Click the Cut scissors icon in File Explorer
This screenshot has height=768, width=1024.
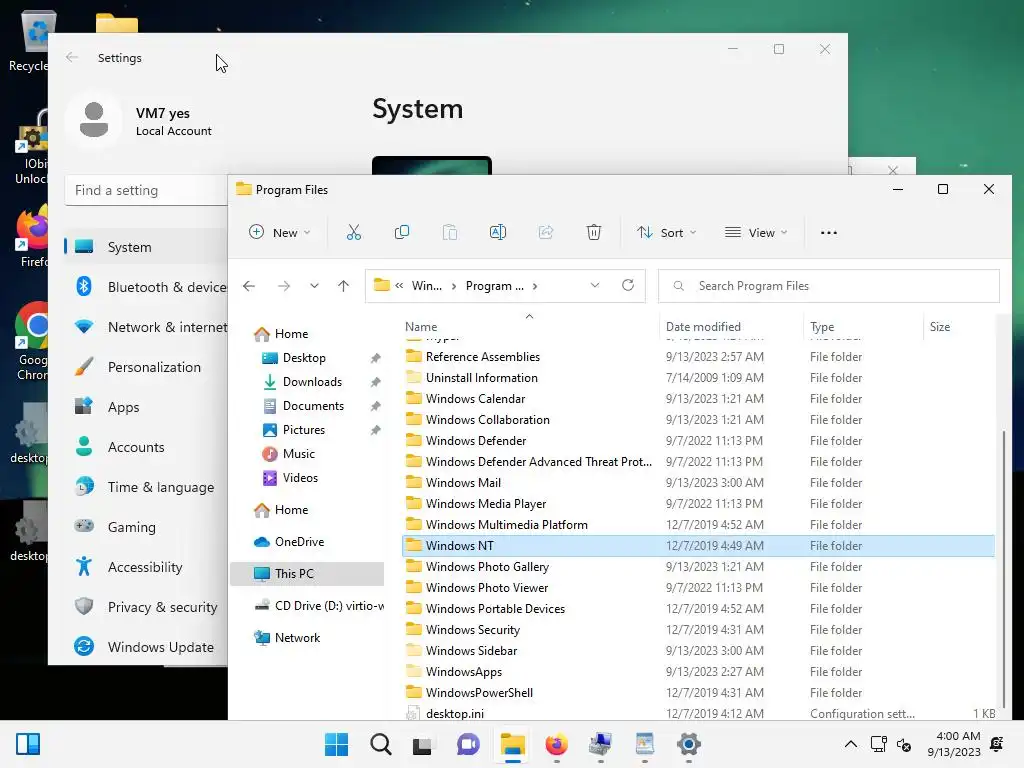pos(353,232)
